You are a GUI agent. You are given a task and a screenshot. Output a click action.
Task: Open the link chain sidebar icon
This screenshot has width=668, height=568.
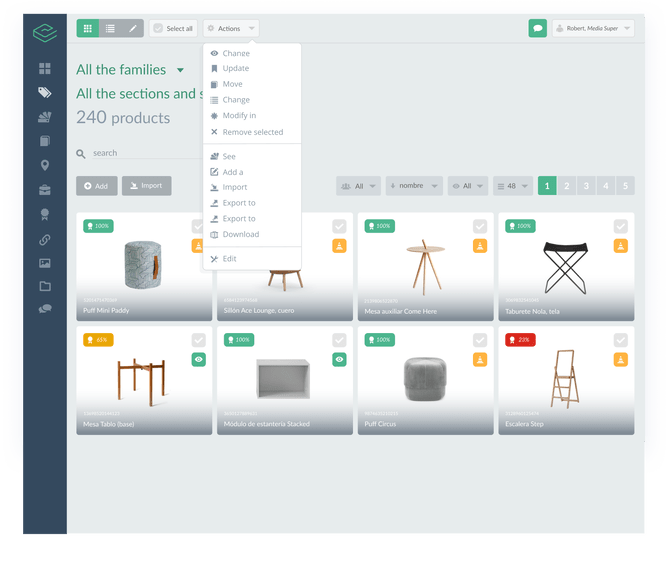(45, 239)
